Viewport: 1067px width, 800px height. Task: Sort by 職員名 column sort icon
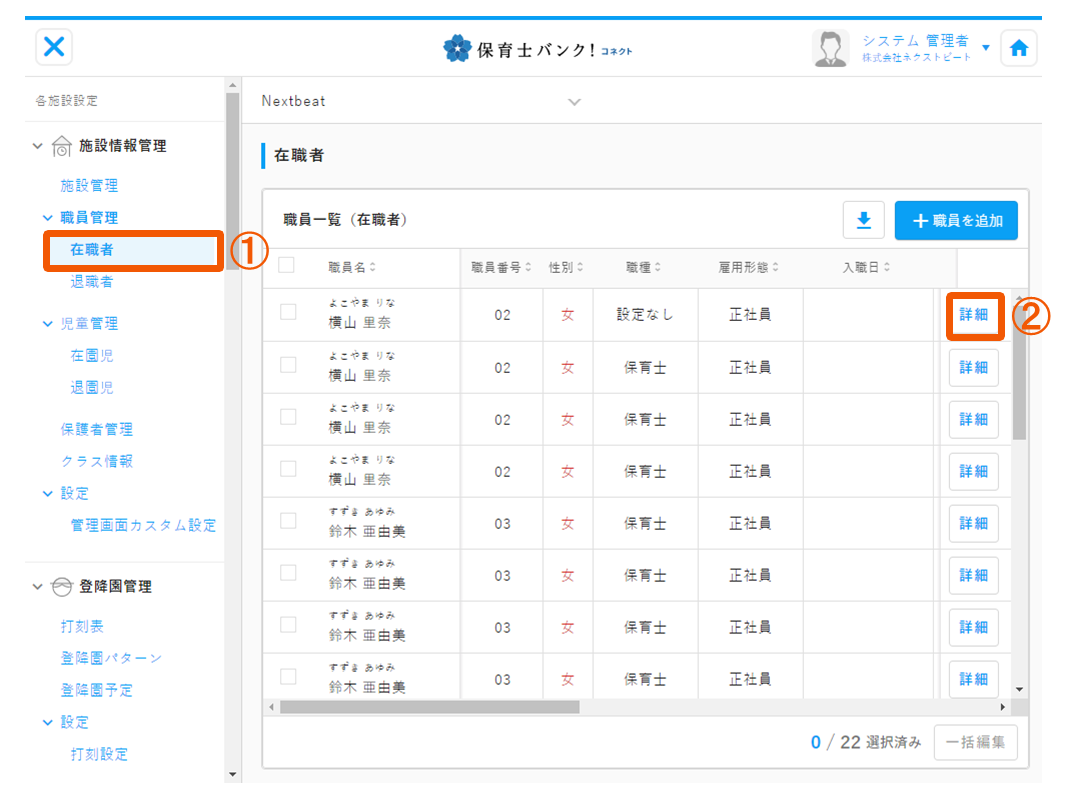(373, 267)
